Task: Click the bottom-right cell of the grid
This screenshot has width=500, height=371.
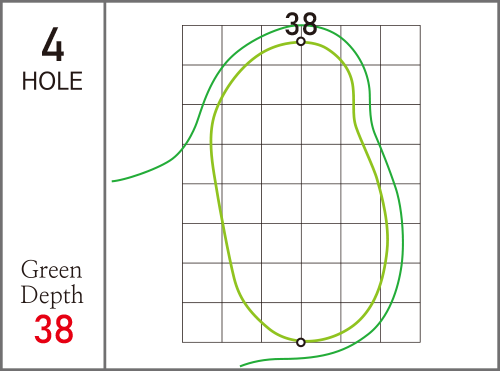Action: (x=400, y=322)
